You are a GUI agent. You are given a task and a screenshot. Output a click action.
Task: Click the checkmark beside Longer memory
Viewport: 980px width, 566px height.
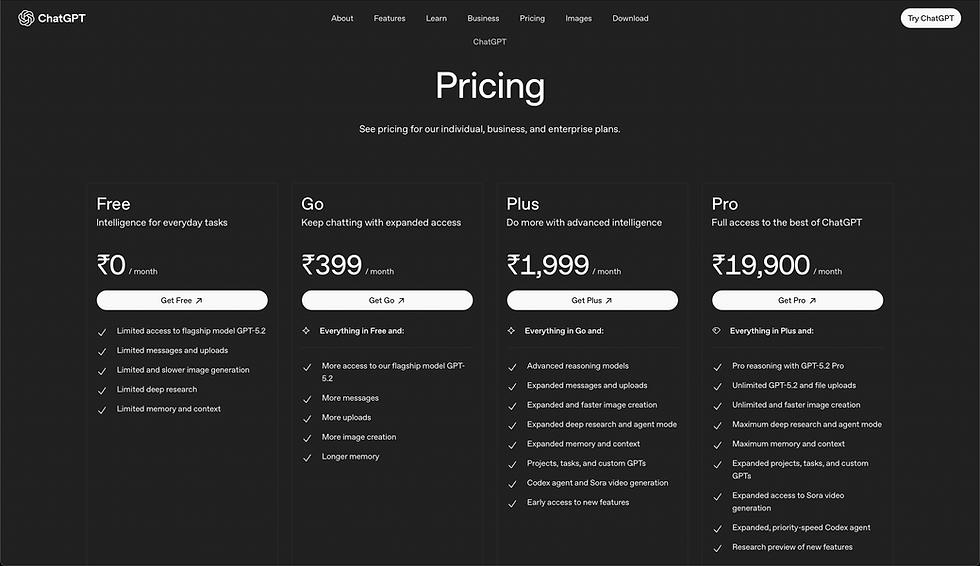(x=307, y=457)
